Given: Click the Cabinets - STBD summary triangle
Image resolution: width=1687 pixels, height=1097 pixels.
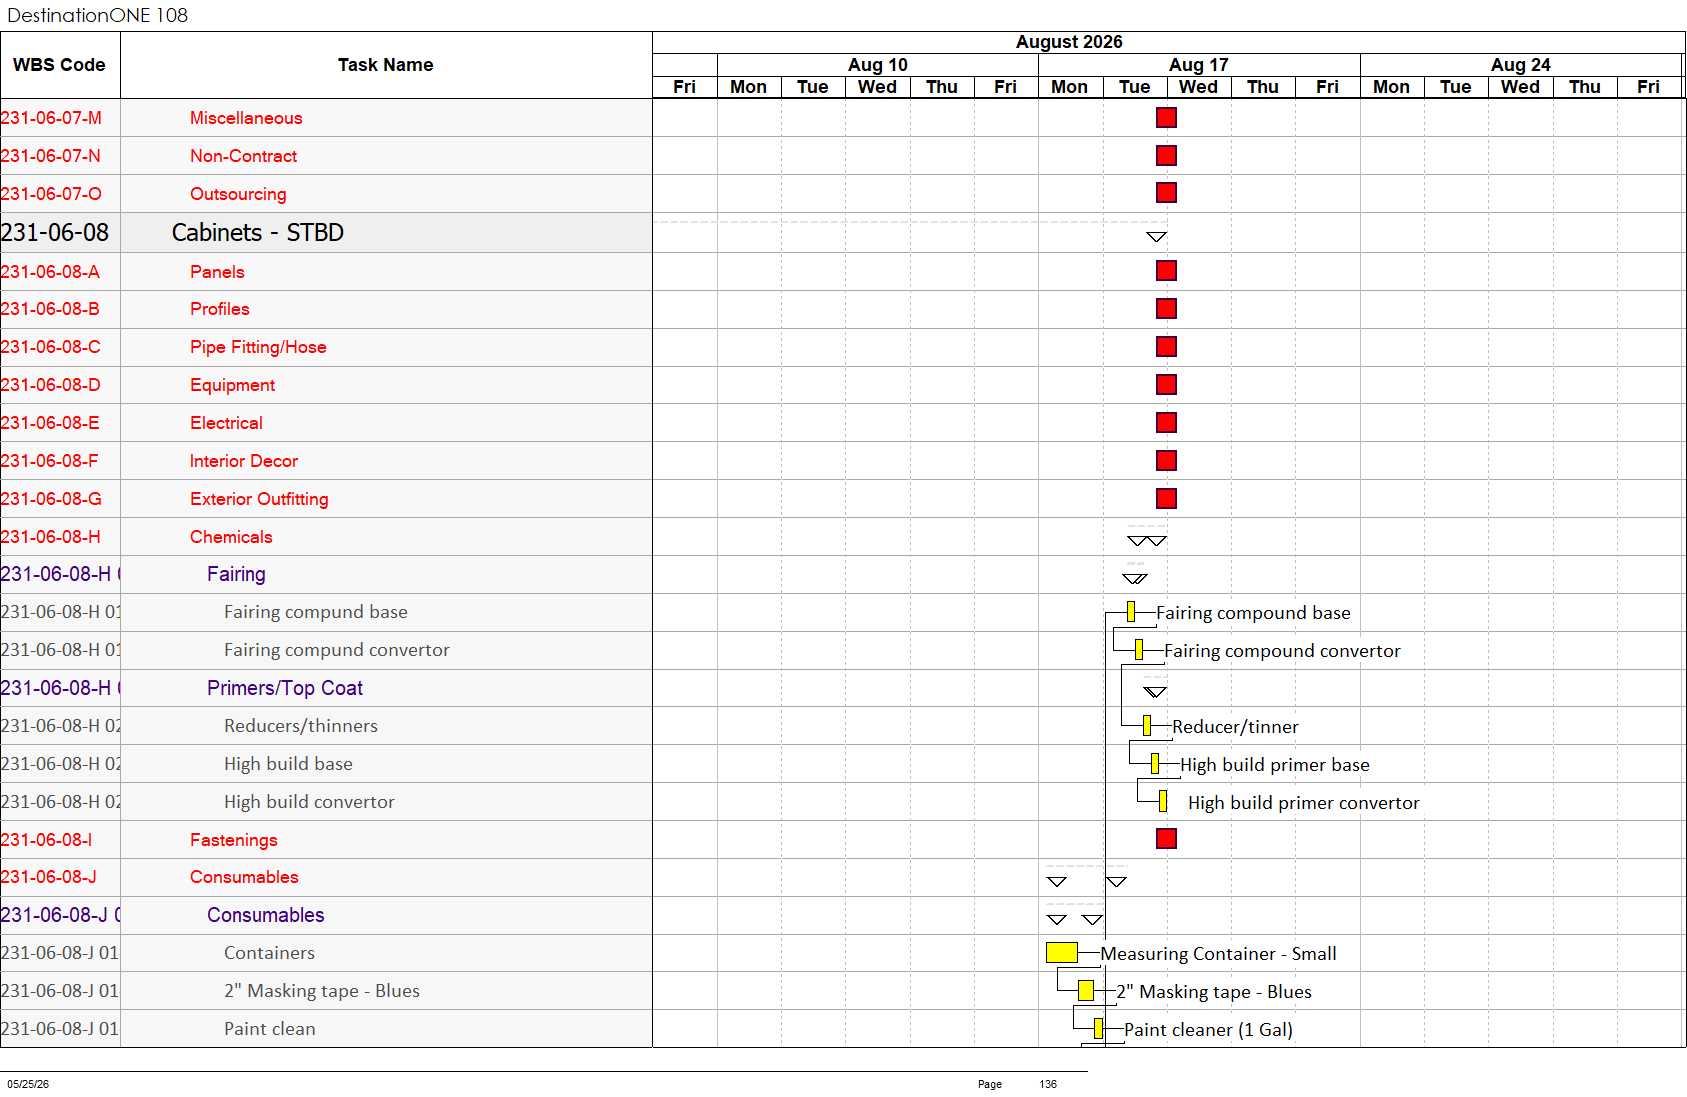Looking at the screenshot, I should click(x=1157, y=237).
